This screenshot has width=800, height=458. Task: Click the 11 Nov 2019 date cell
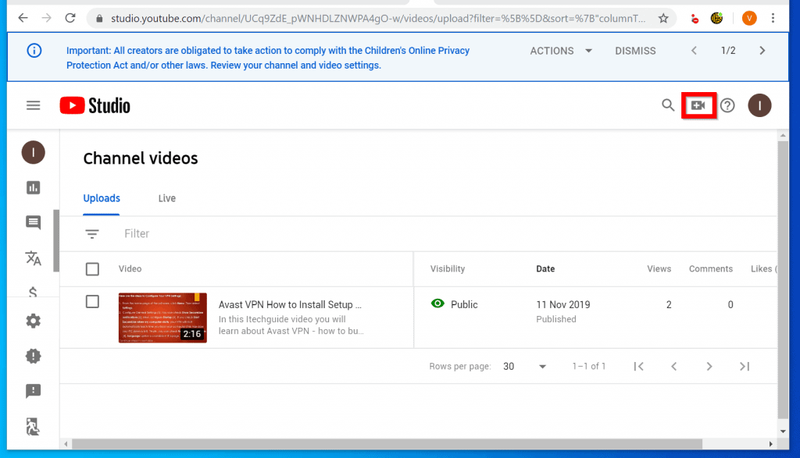tap(563, 304)
